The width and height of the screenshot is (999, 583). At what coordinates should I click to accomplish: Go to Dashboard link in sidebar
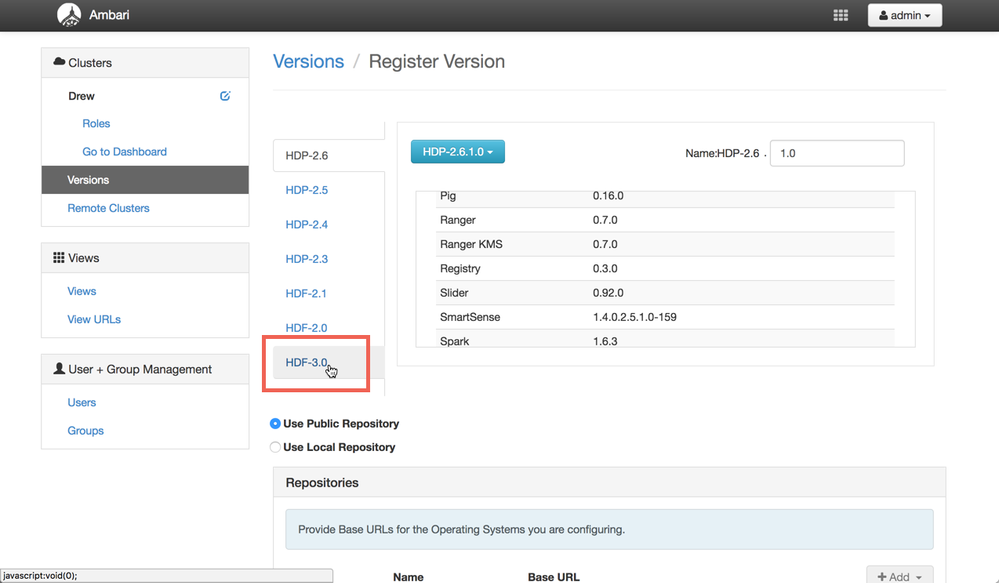coord(124,152)
